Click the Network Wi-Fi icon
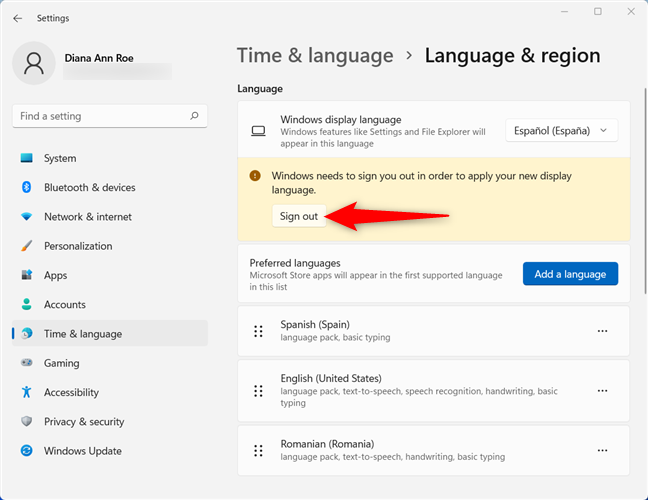 click(x=26, y=217)
